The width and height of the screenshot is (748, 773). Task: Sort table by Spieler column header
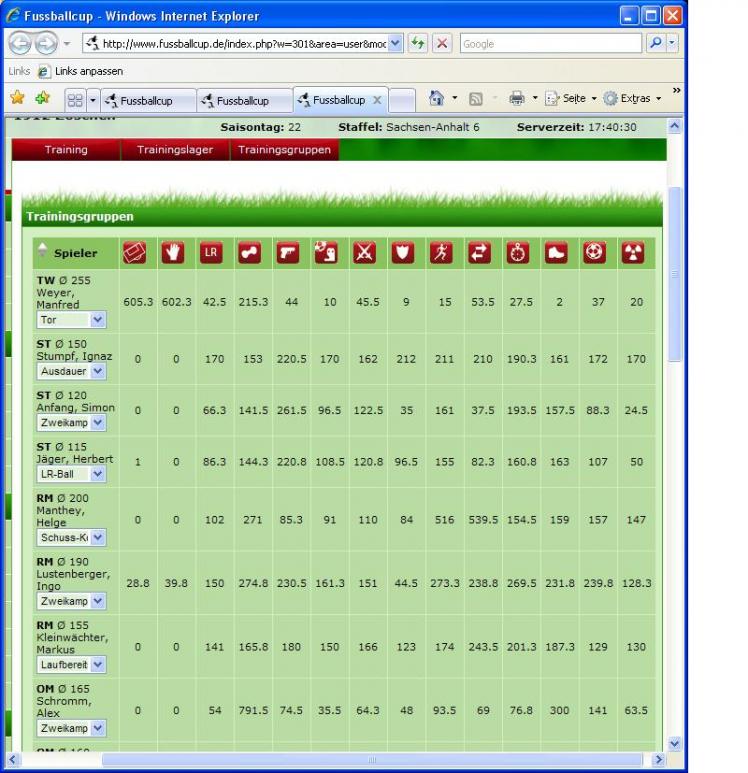(75, 253)
